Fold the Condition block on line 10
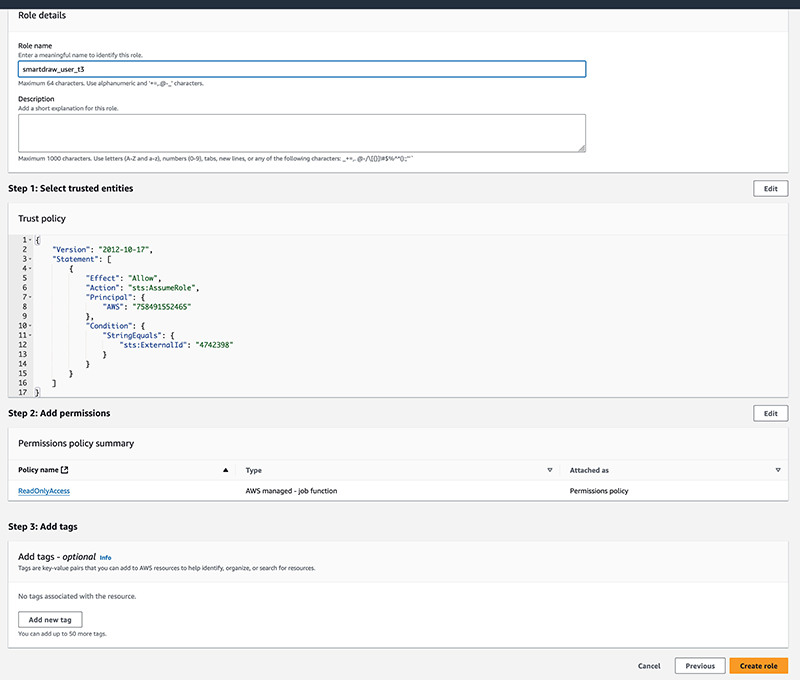800x680 pixels. tap(31, 325)
